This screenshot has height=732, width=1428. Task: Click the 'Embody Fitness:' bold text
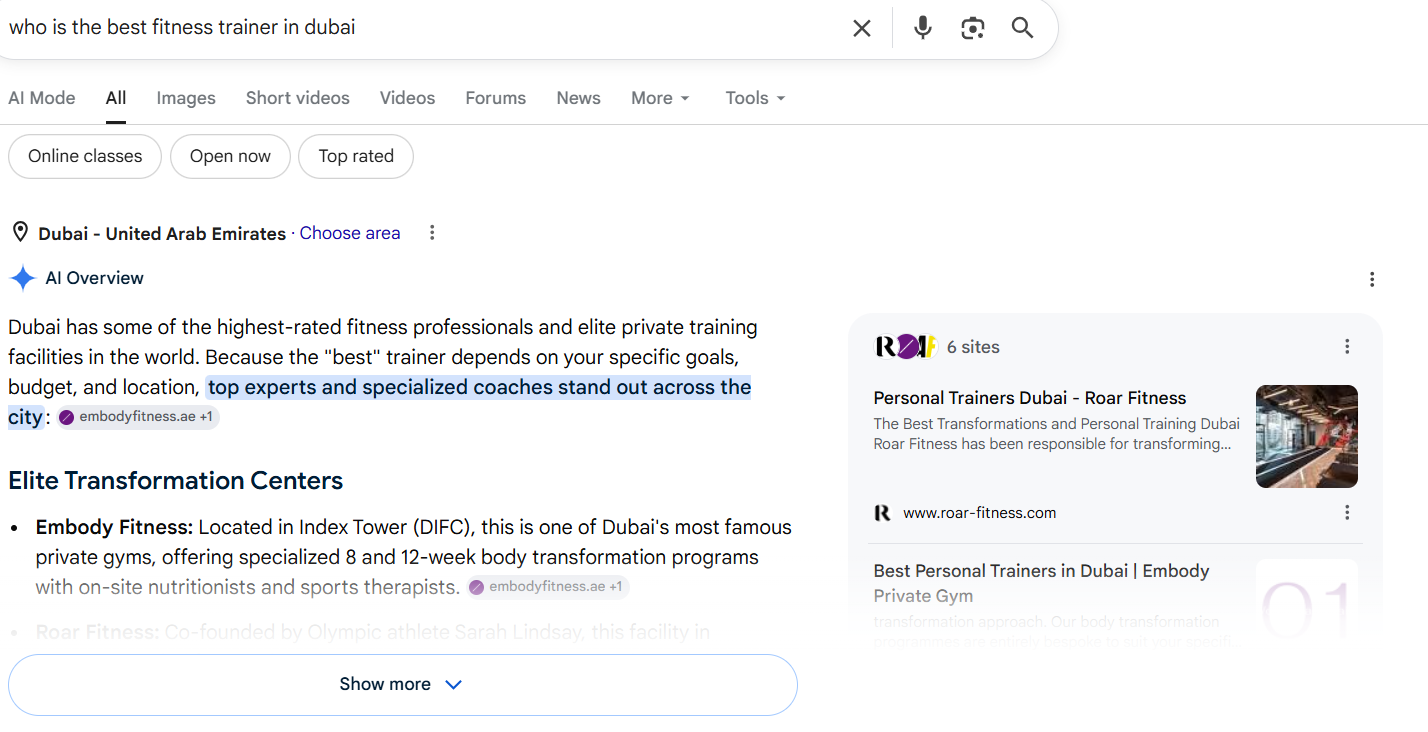(114, 527)
